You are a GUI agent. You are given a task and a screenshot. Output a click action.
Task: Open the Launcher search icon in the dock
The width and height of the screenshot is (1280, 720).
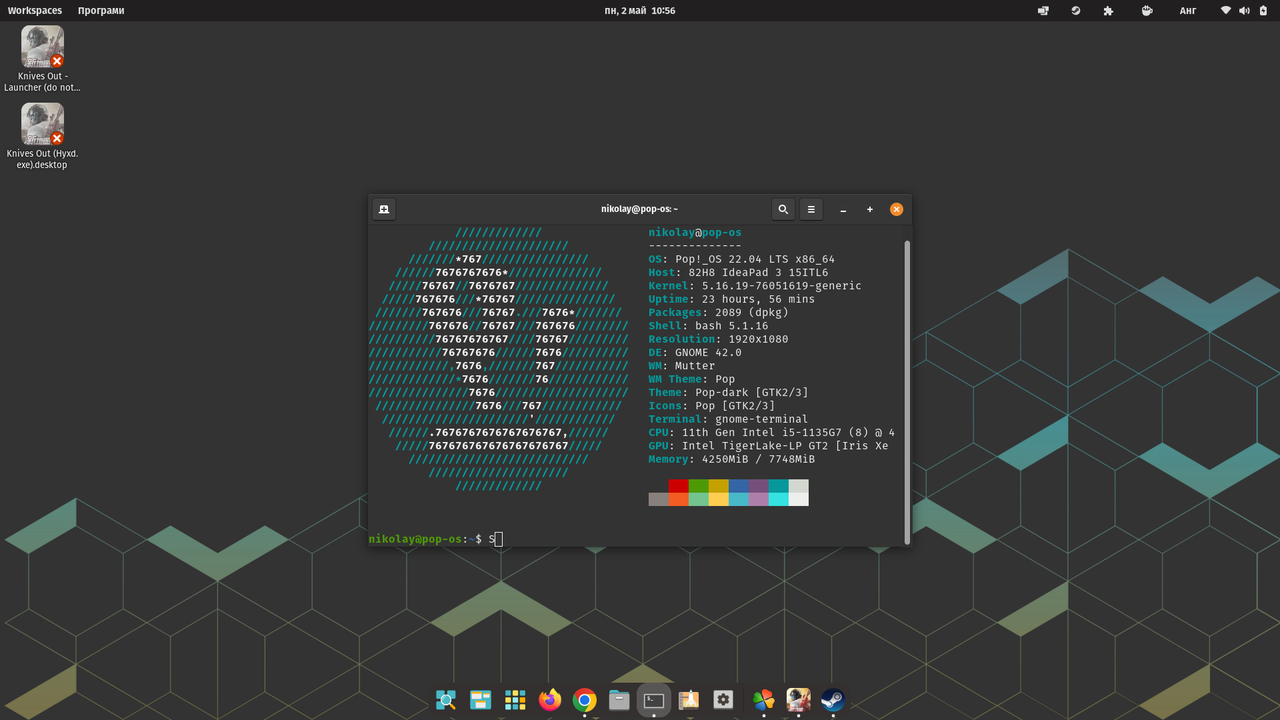(x=446, y=700)
